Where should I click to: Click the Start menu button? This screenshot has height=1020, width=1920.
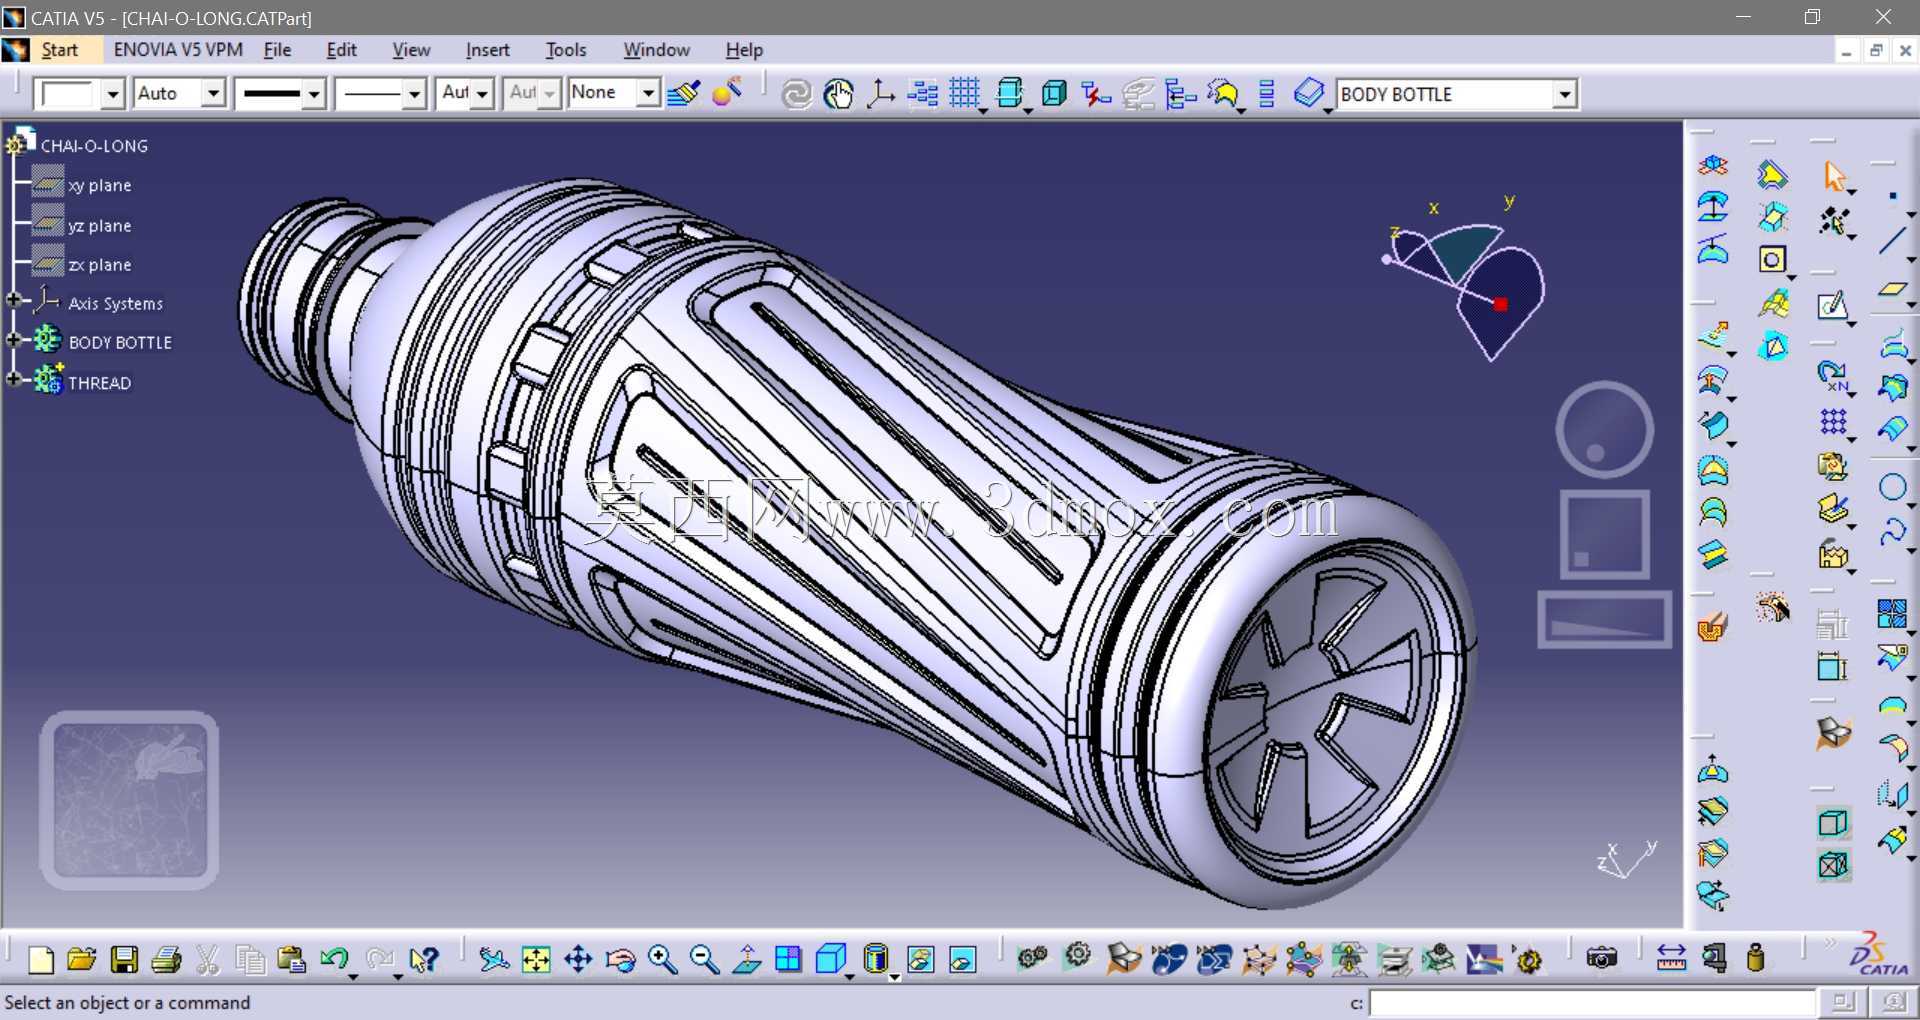59,50
